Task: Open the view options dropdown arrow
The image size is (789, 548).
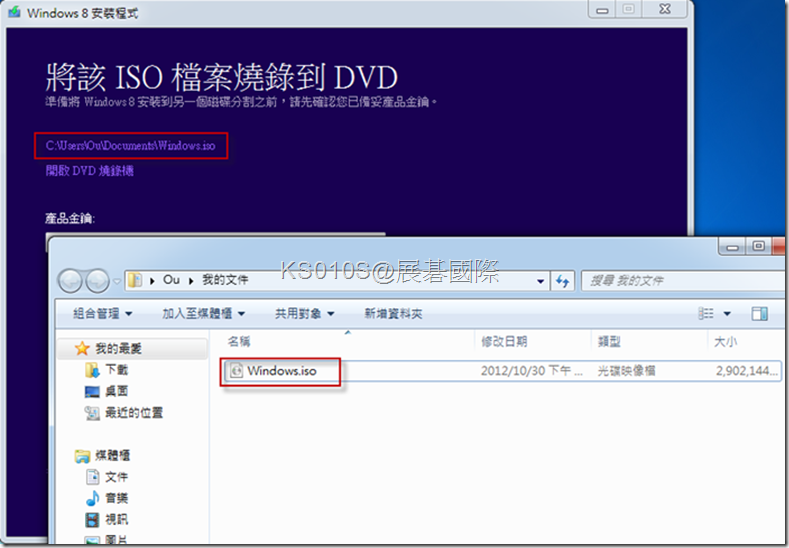Action: point(727,314)
